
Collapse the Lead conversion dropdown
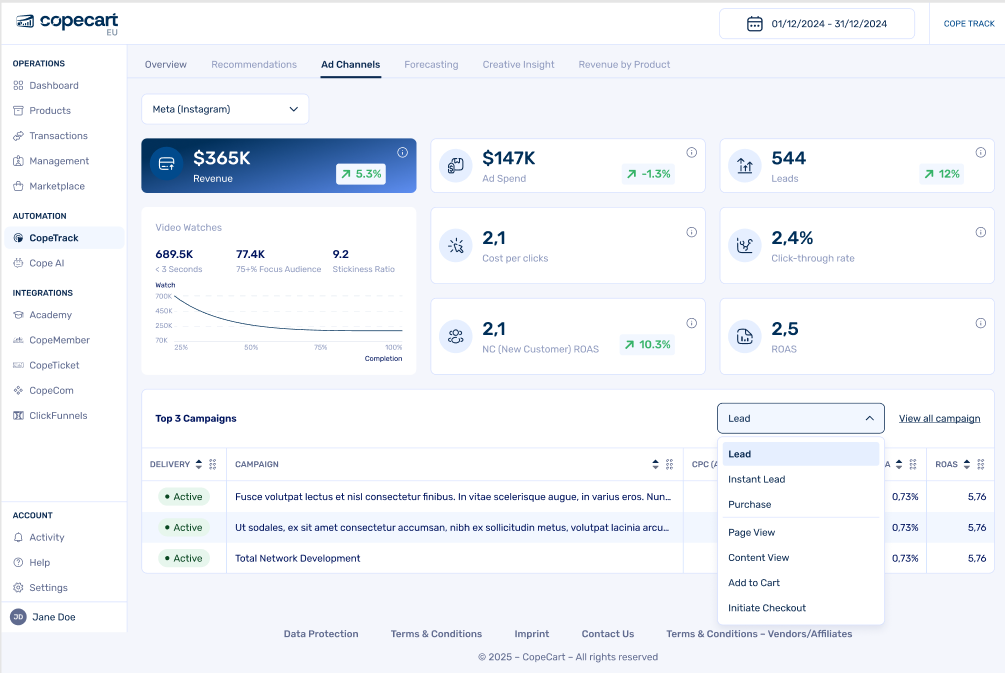pyautogui.click(x=801, y=419)
